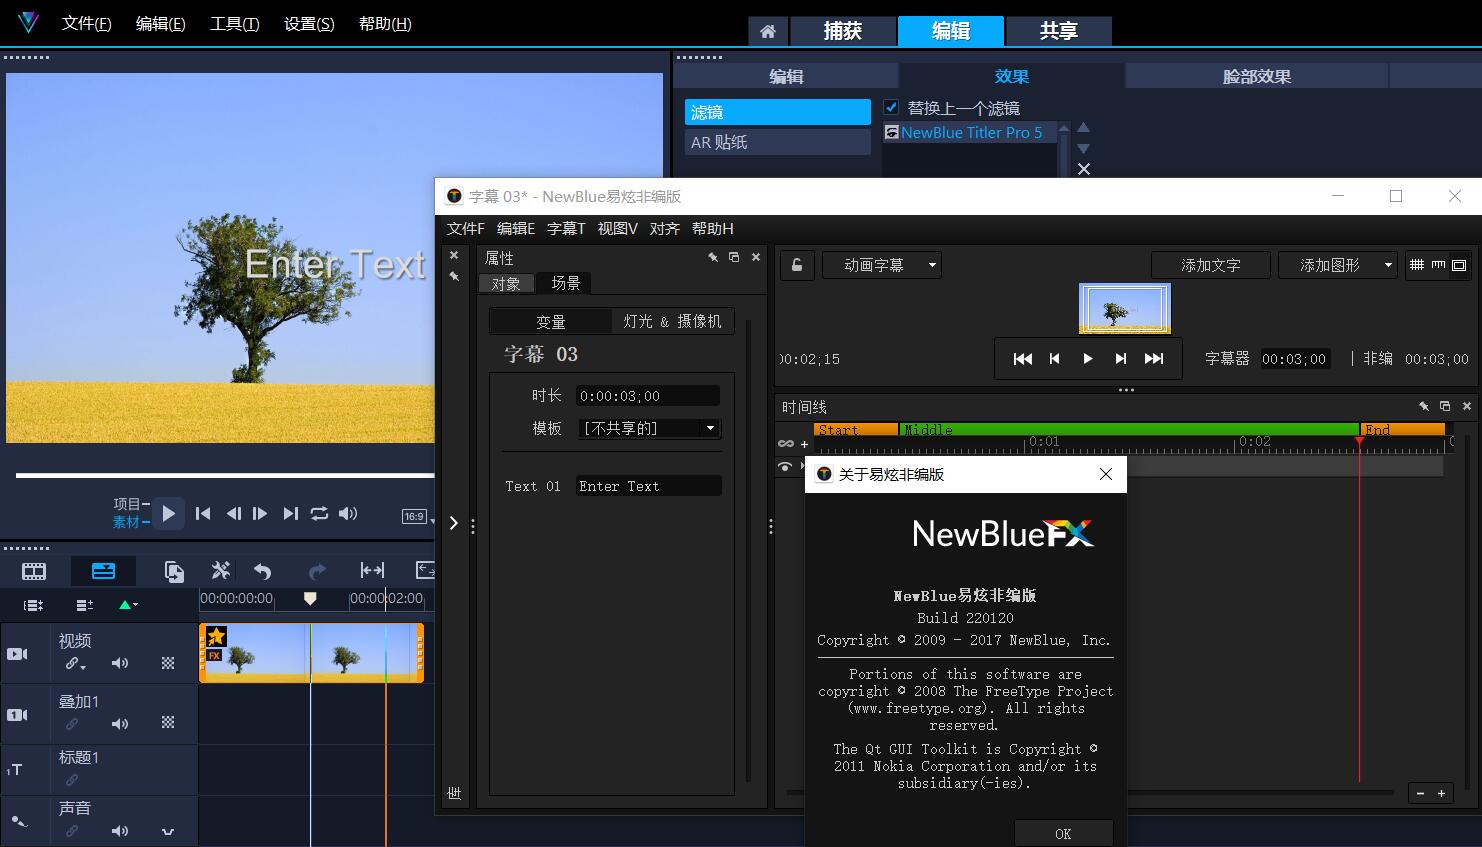Viewport: 1482px width, 847px height.
Task: Float the 时间线 panel
Action: 1445,406
